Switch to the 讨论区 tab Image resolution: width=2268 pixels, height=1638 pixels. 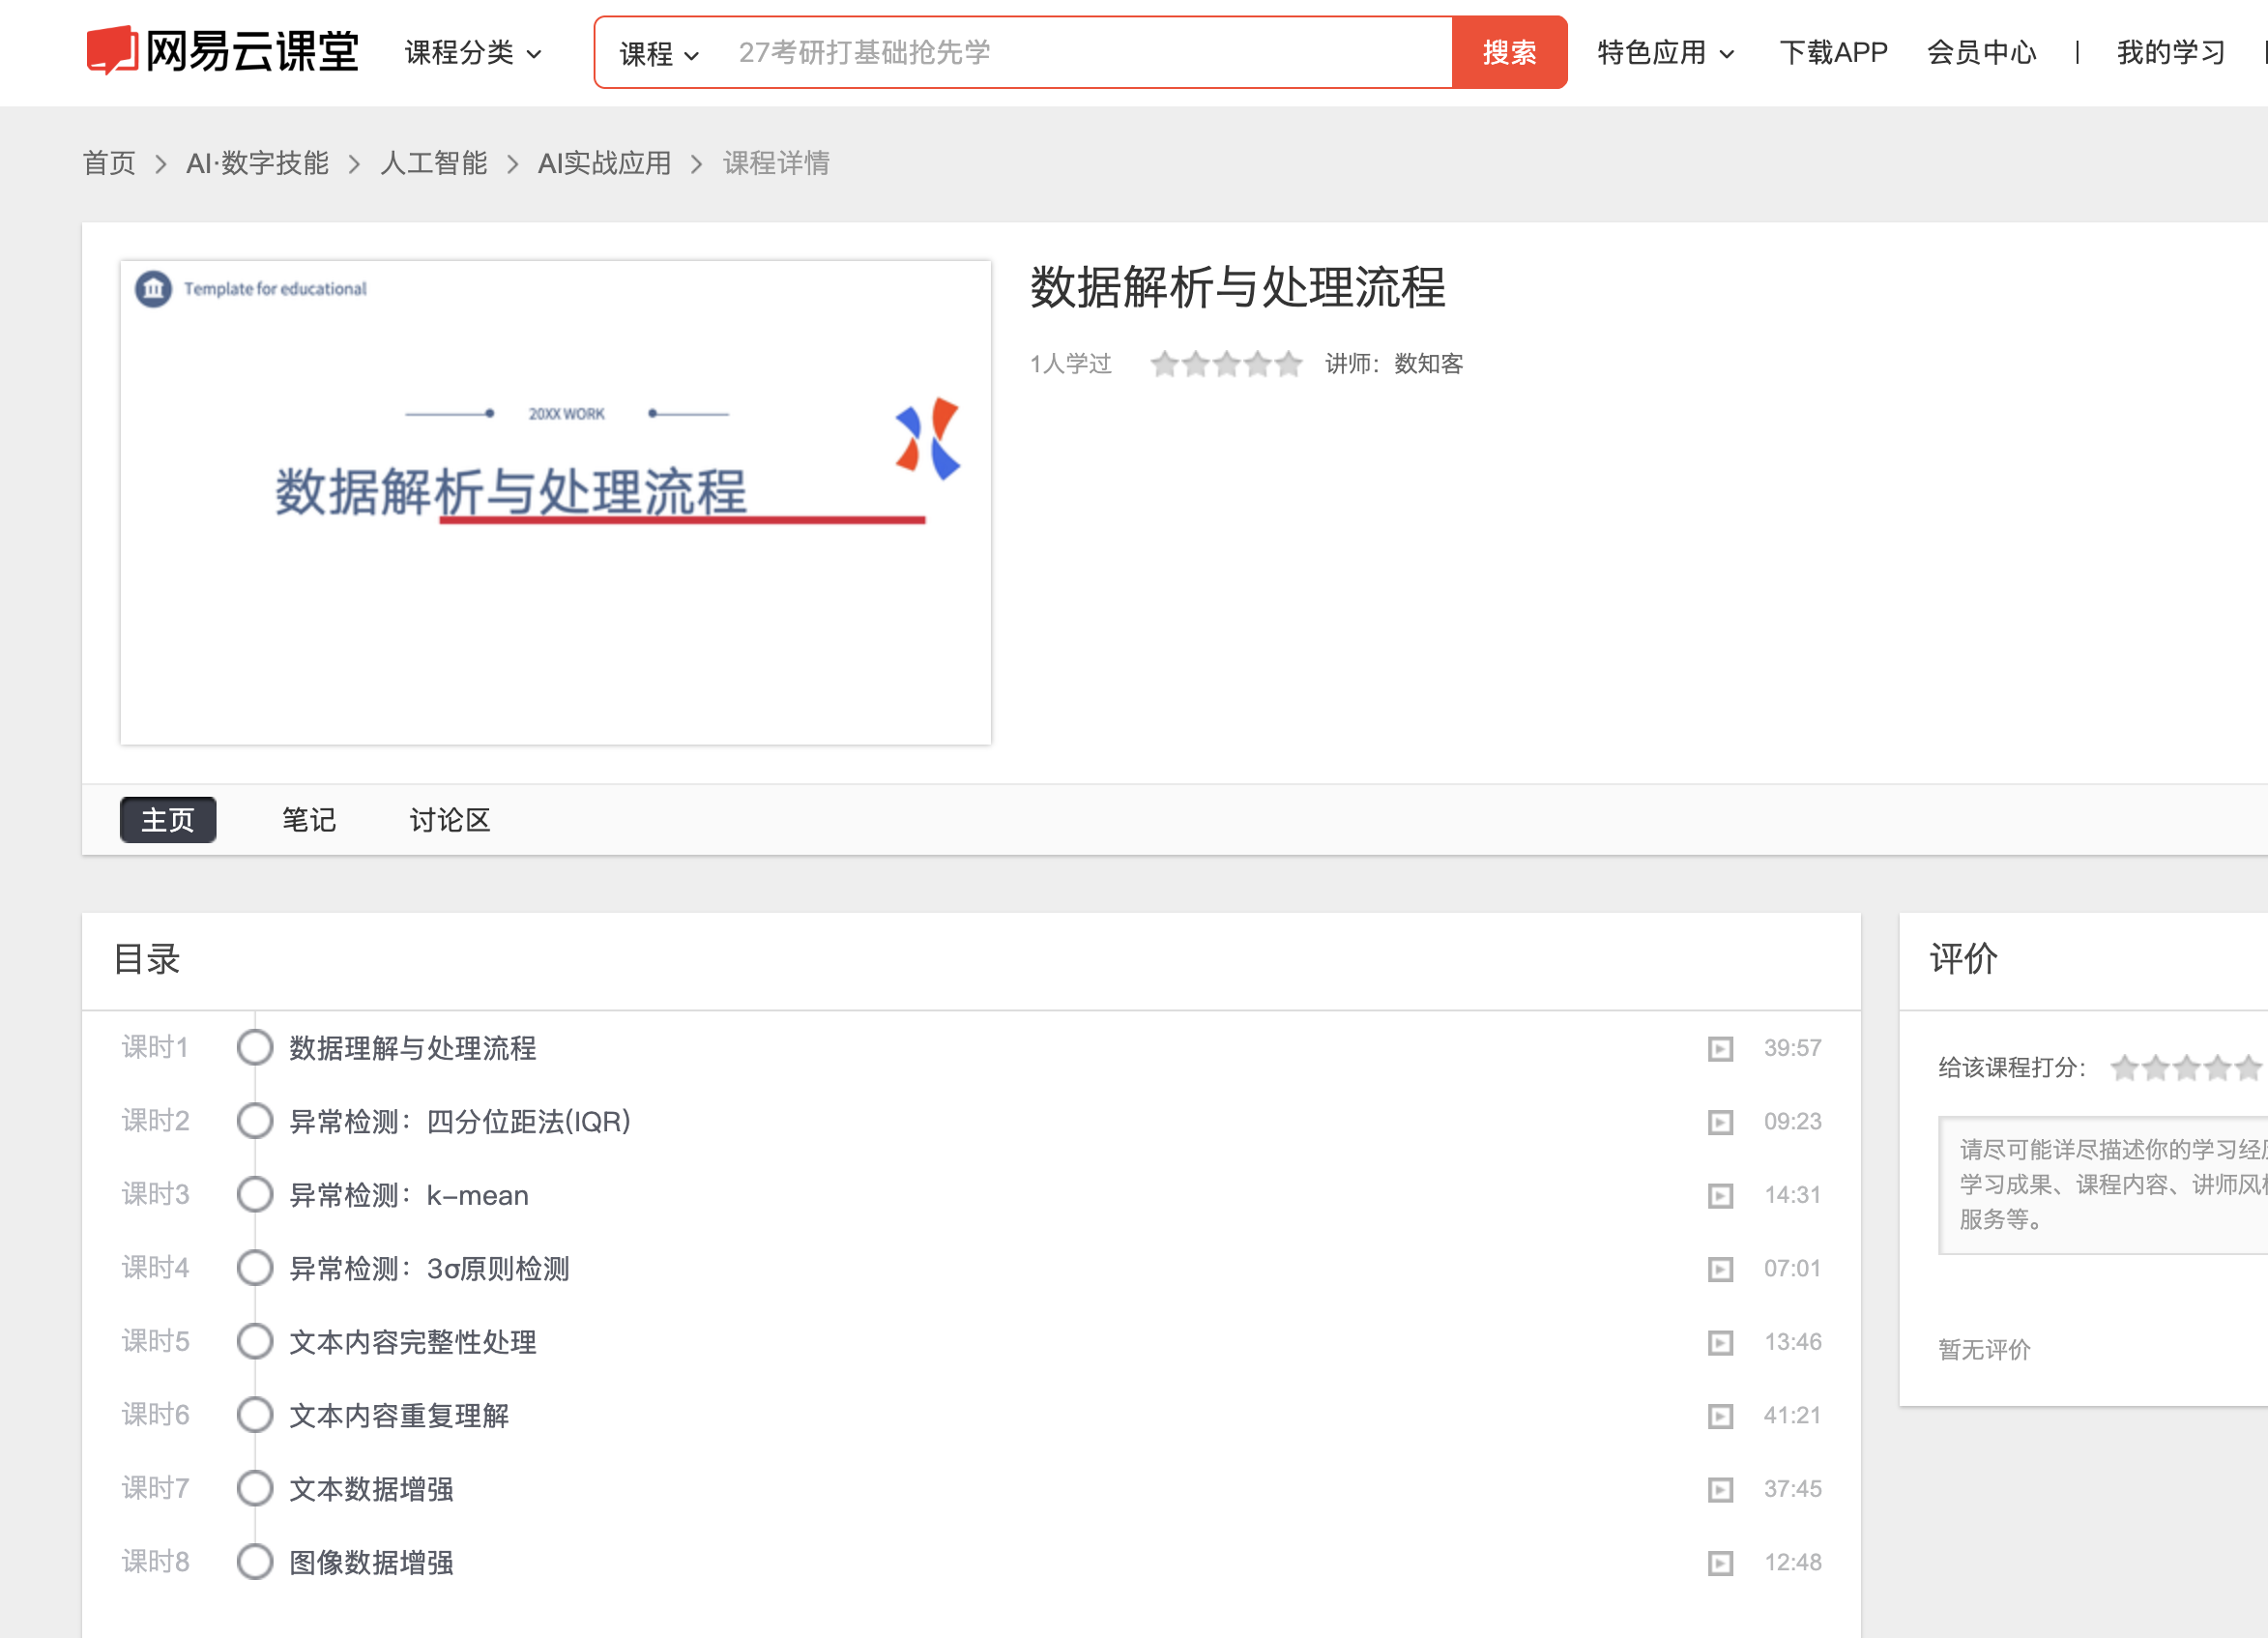pyautogui.click(x=448, y=820)
